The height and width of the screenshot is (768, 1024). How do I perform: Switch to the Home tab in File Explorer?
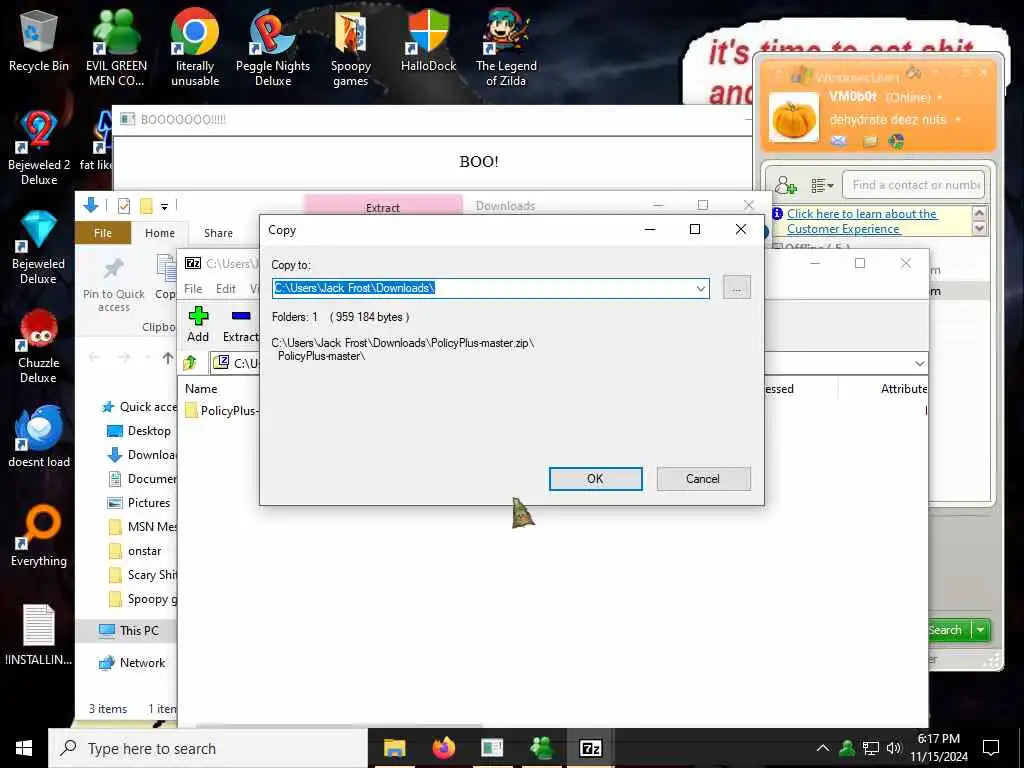pyautogui.click(x=160, y=233)
